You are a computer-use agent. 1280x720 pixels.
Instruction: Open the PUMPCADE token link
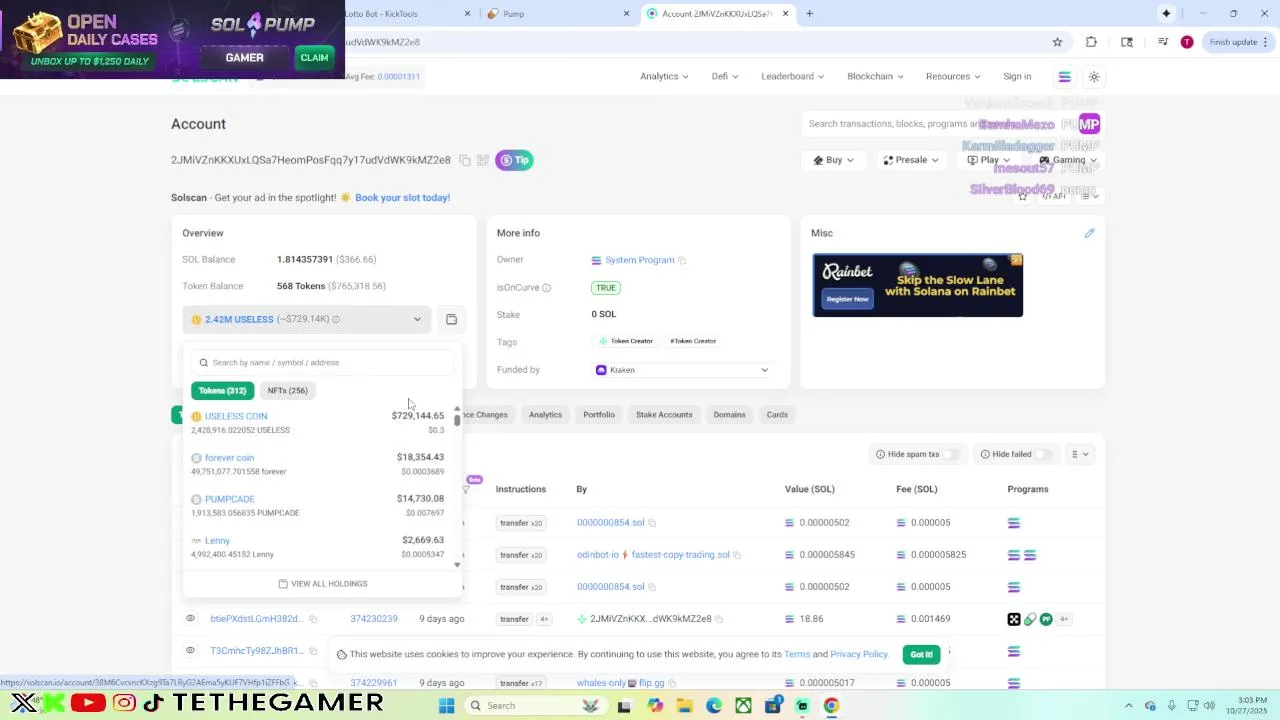229,499
